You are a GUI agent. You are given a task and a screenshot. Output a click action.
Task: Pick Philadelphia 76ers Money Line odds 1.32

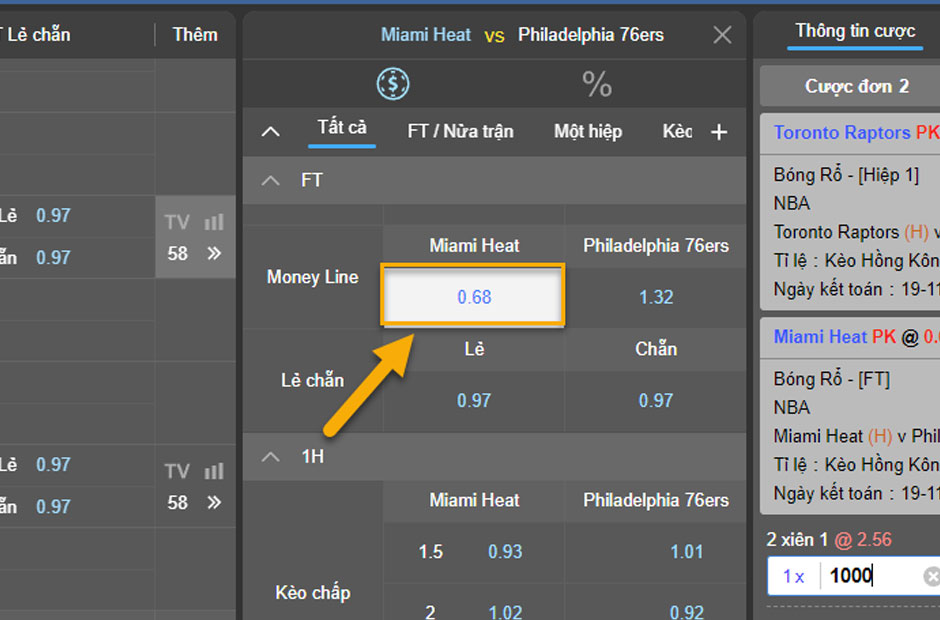656,297
